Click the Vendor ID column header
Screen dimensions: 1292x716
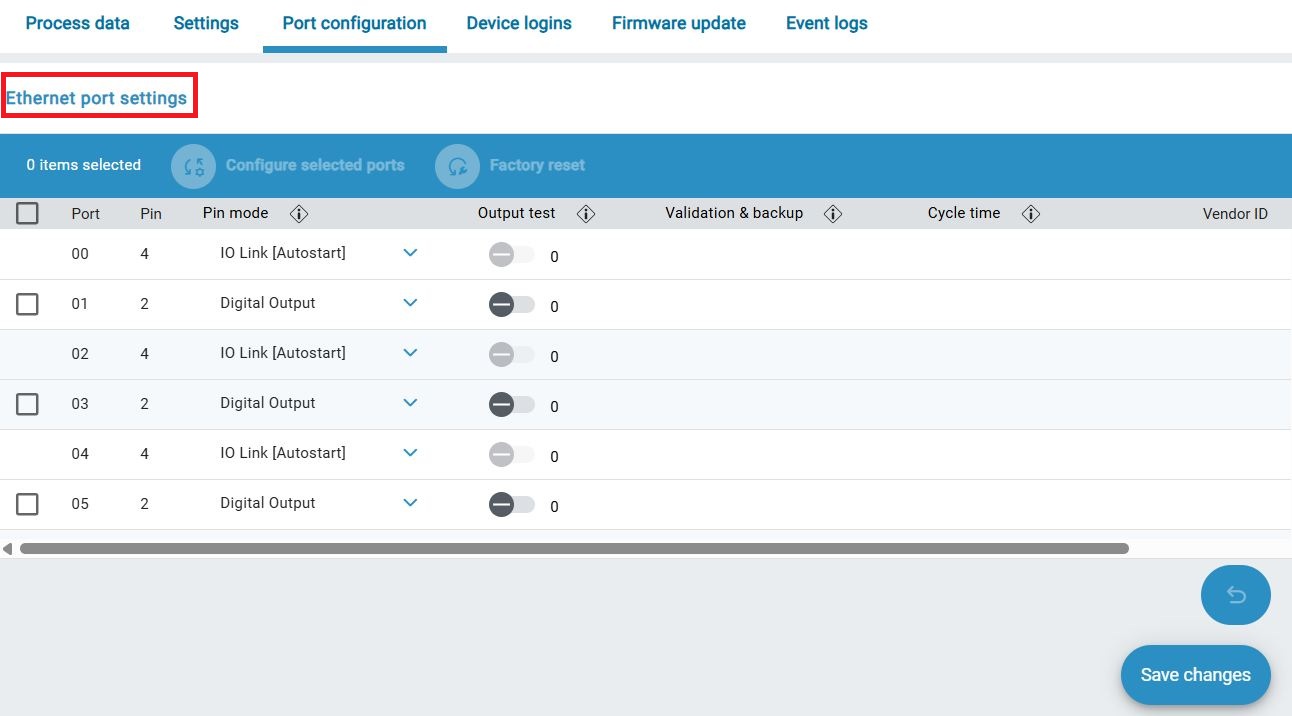pos(1235,214)
